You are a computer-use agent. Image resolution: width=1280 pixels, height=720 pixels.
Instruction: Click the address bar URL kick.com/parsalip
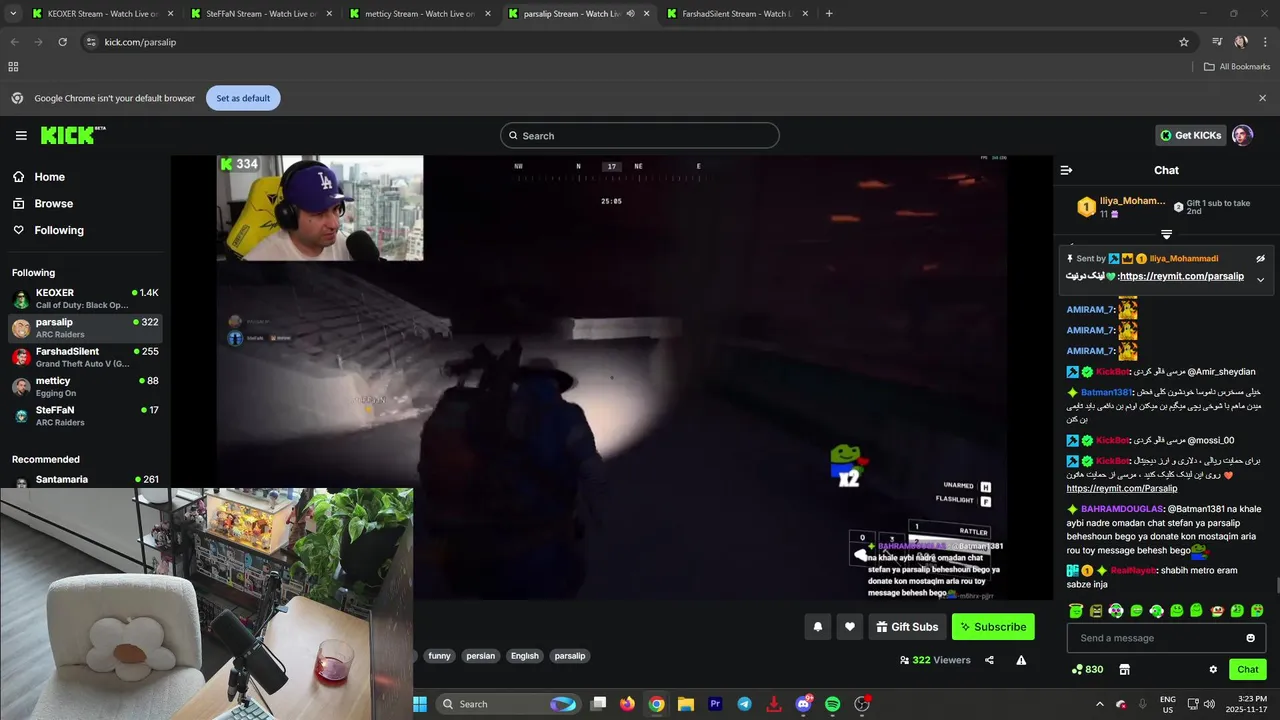tap(140, 42)
